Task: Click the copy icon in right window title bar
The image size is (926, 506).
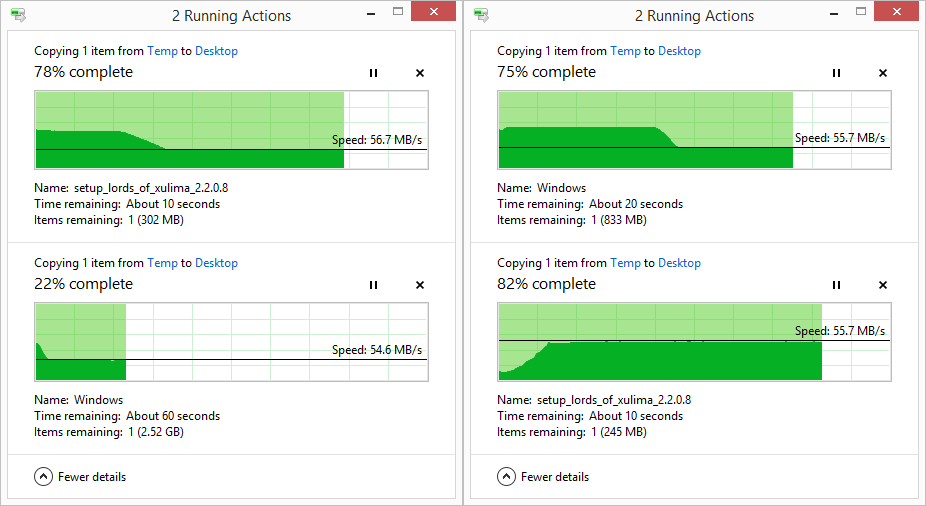Action: (x=482, y=15)
